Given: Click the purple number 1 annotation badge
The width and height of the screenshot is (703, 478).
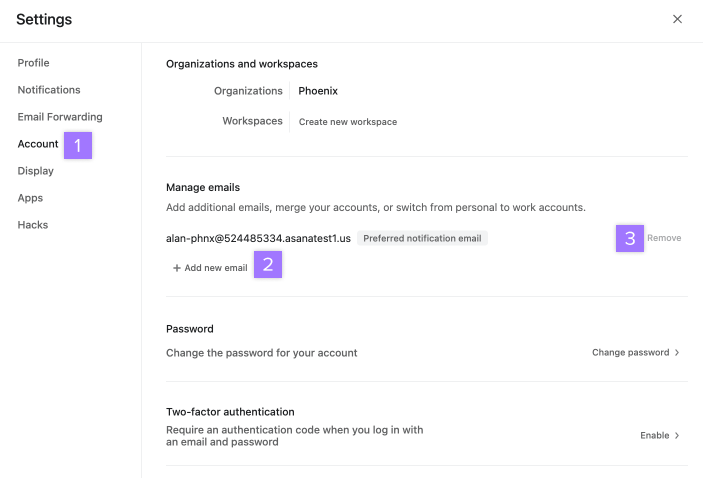Looking at the screenshot, I should coord(78,145).
